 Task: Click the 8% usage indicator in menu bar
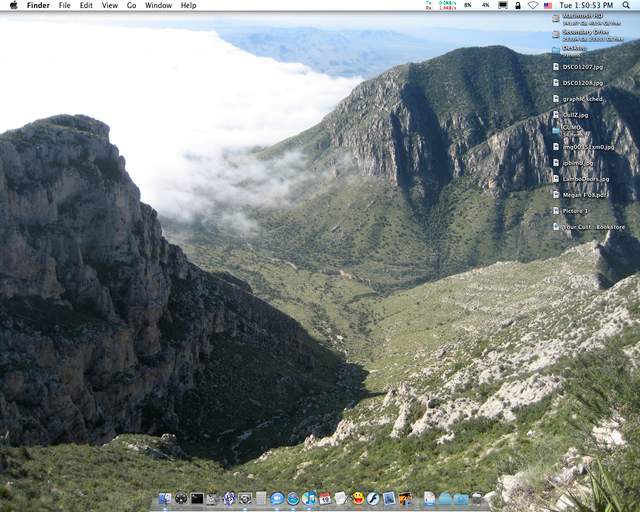[x=468, y=5]
